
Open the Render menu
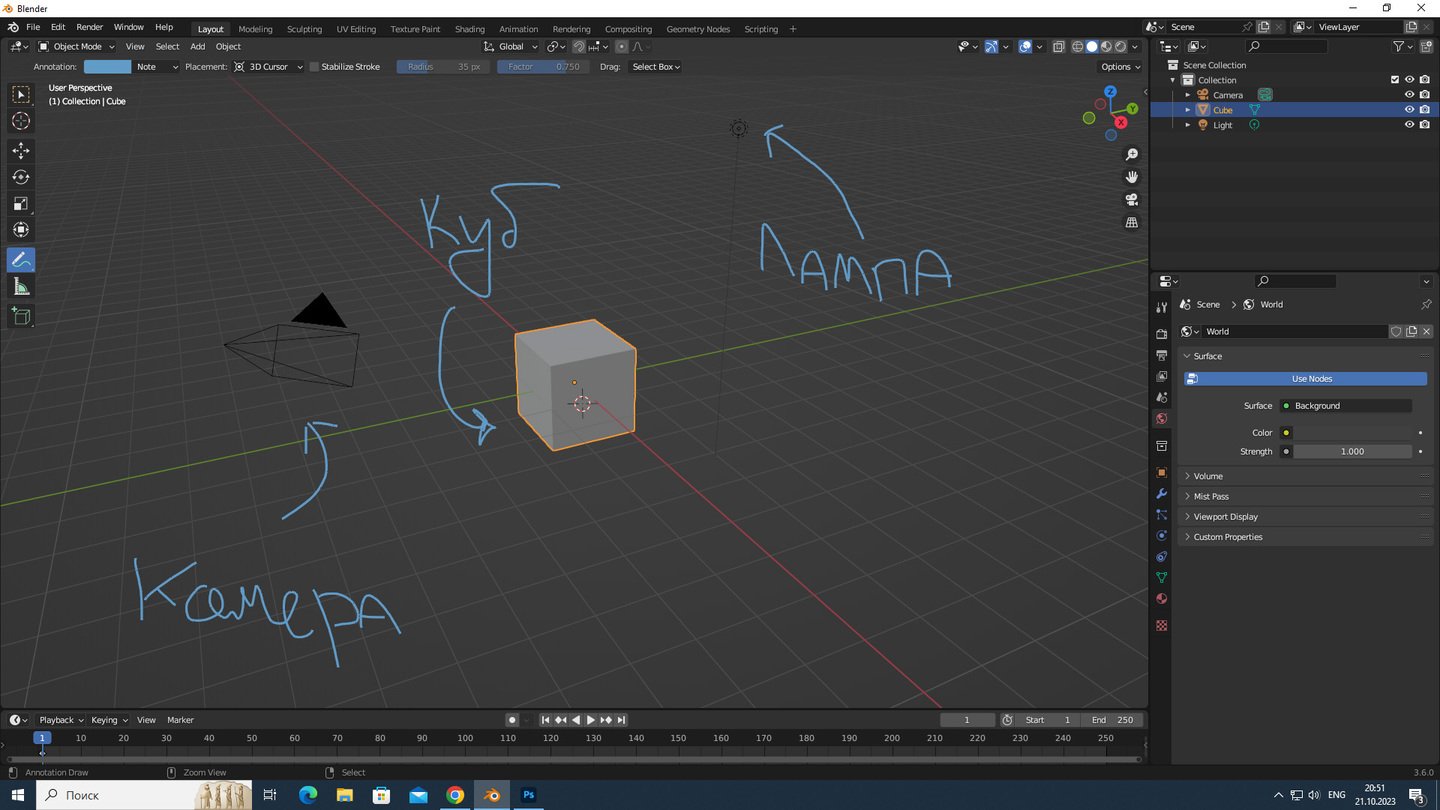pyautogui.click(x=89, y=27)
